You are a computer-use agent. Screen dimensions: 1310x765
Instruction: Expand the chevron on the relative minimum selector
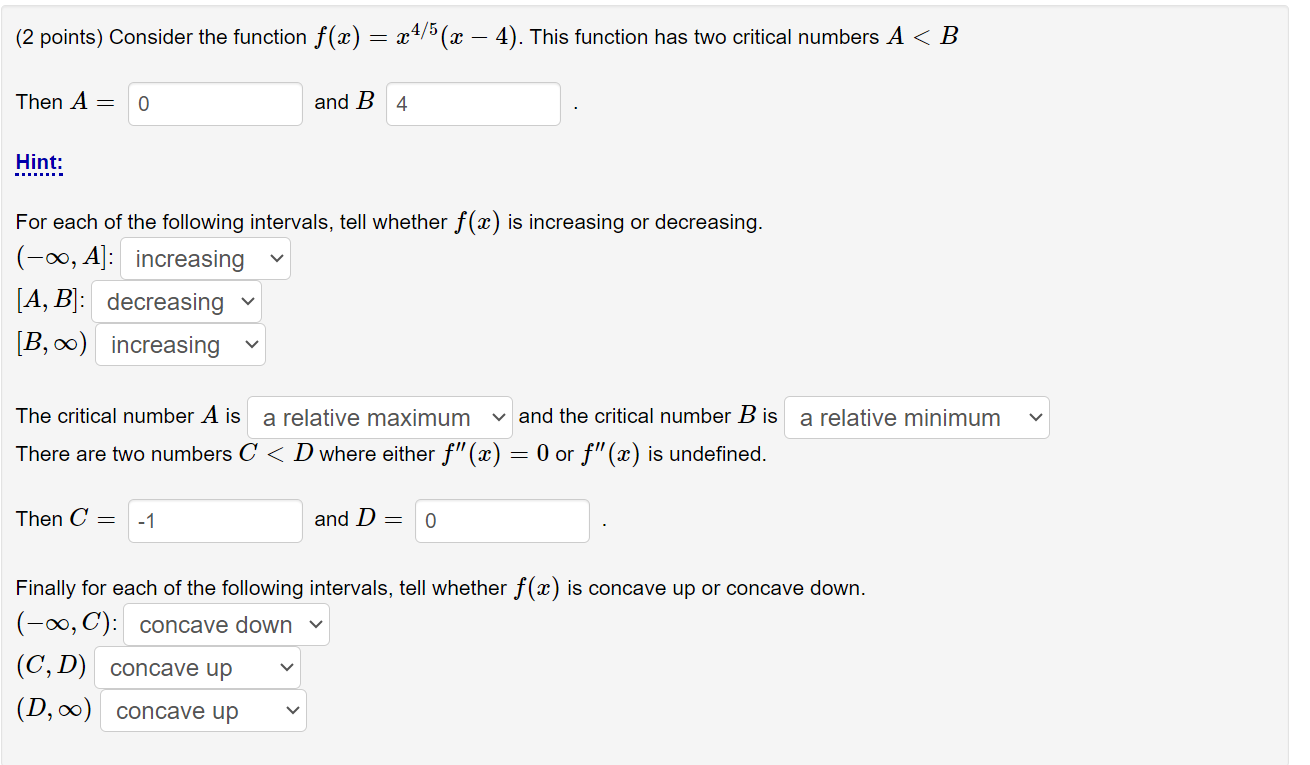pyautogui.click(x=1036, y=417)
